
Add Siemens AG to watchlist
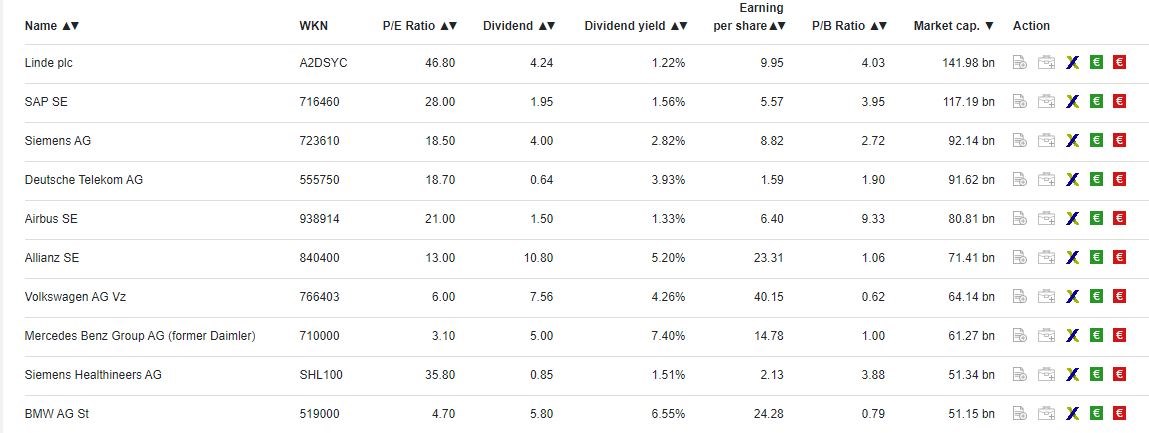[1019, 141]
